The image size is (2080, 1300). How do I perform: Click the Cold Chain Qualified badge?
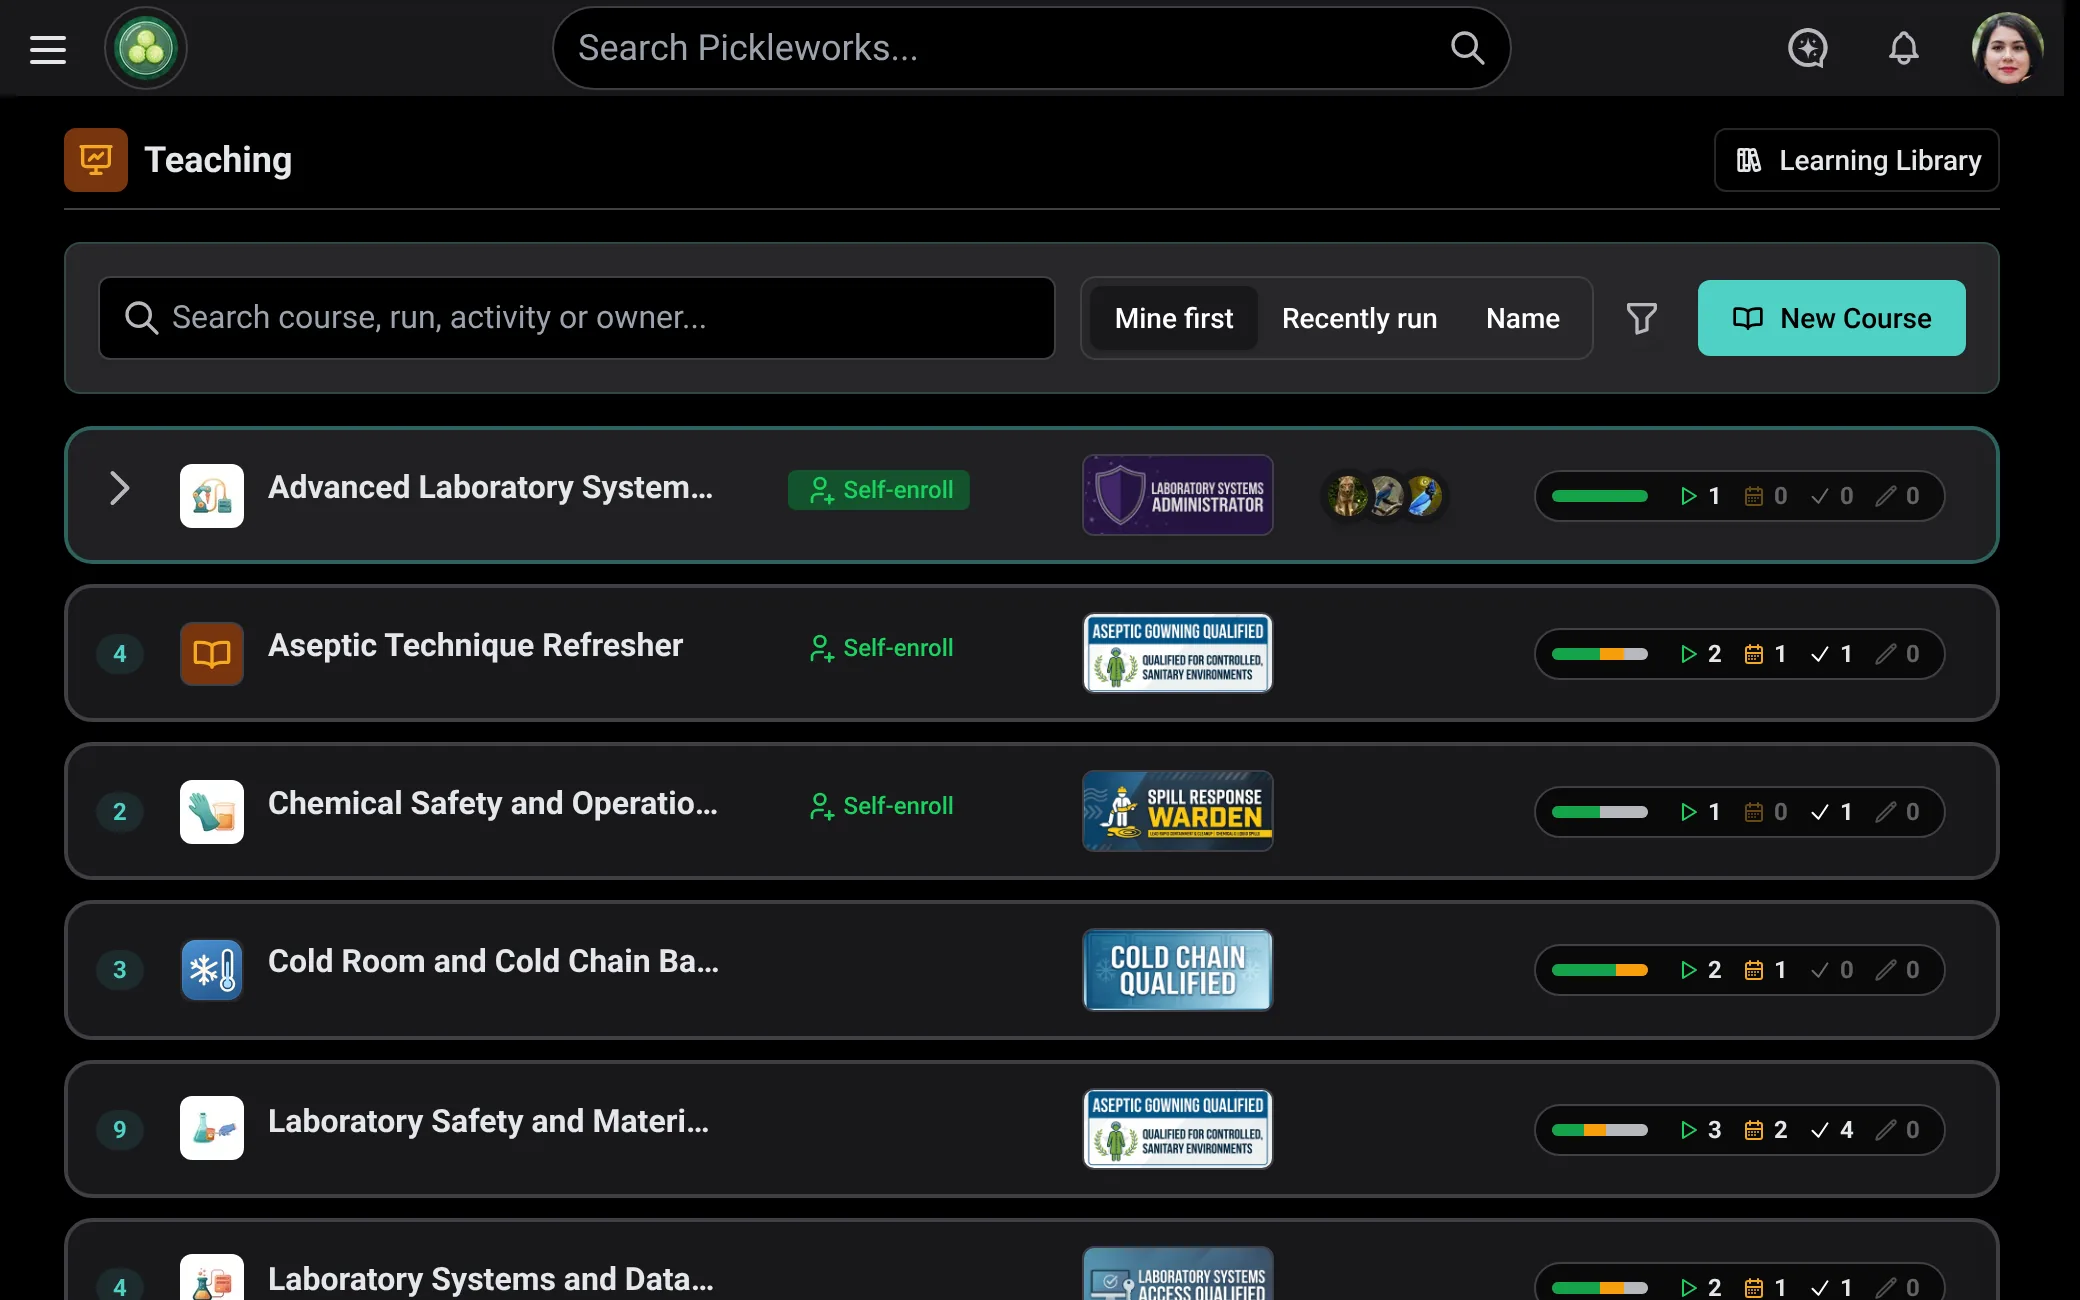point(1178,970)
